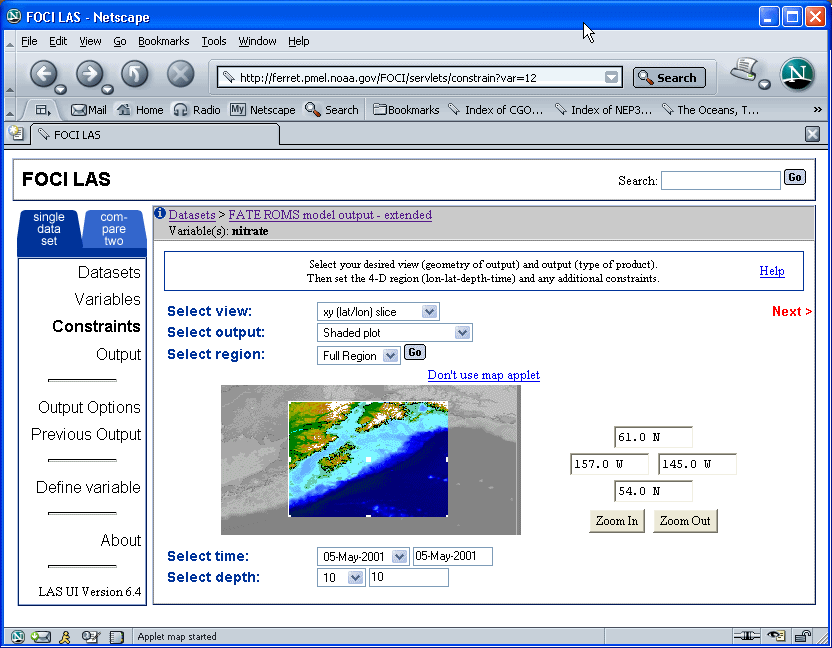This screenshot has height=648, width=832.
Task: Click the blue info icon beside Datasets
Action: [159, 213]
